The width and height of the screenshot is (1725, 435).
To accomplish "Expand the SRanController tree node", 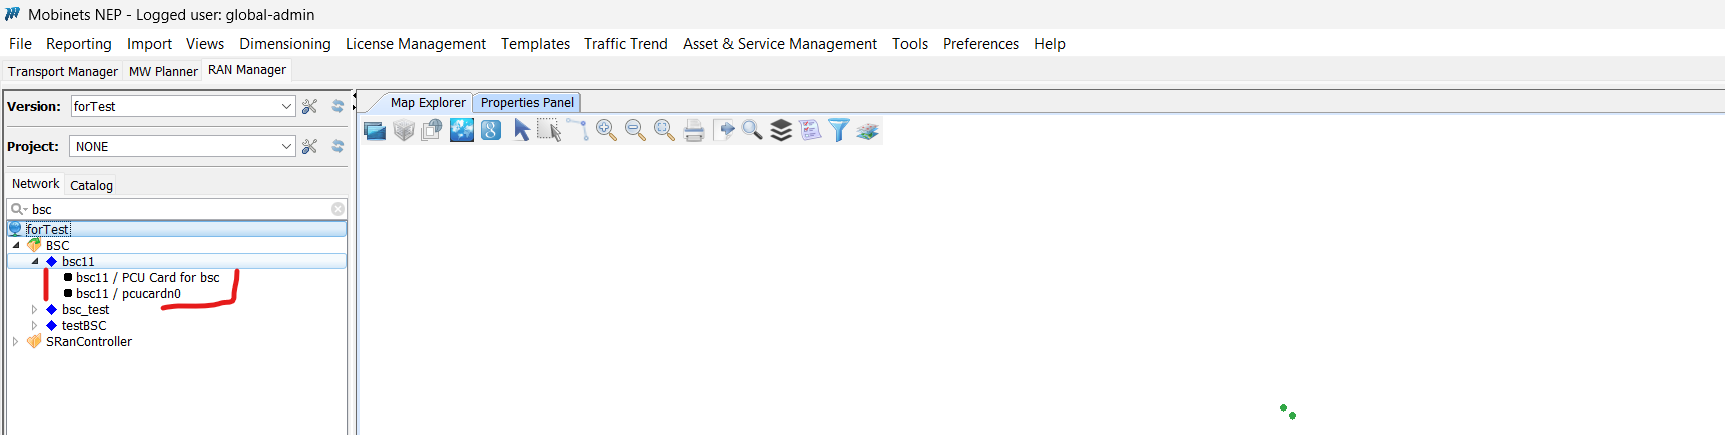I will (15, 342).
